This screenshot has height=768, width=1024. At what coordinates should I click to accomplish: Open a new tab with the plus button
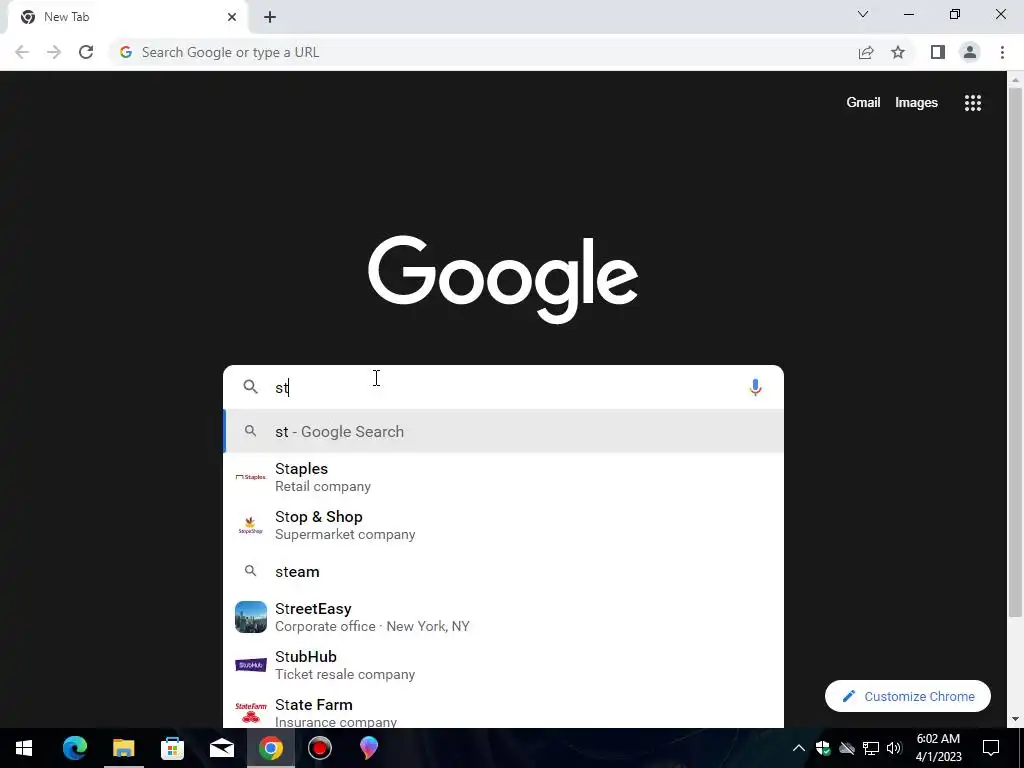click(x=270, y=17)
